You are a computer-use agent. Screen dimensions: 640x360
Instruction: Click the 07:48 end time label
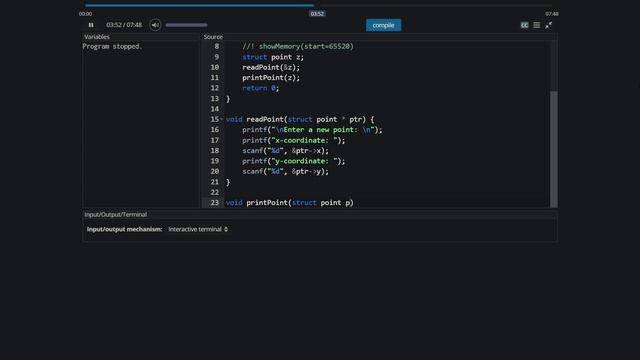(x=552, y=14)
